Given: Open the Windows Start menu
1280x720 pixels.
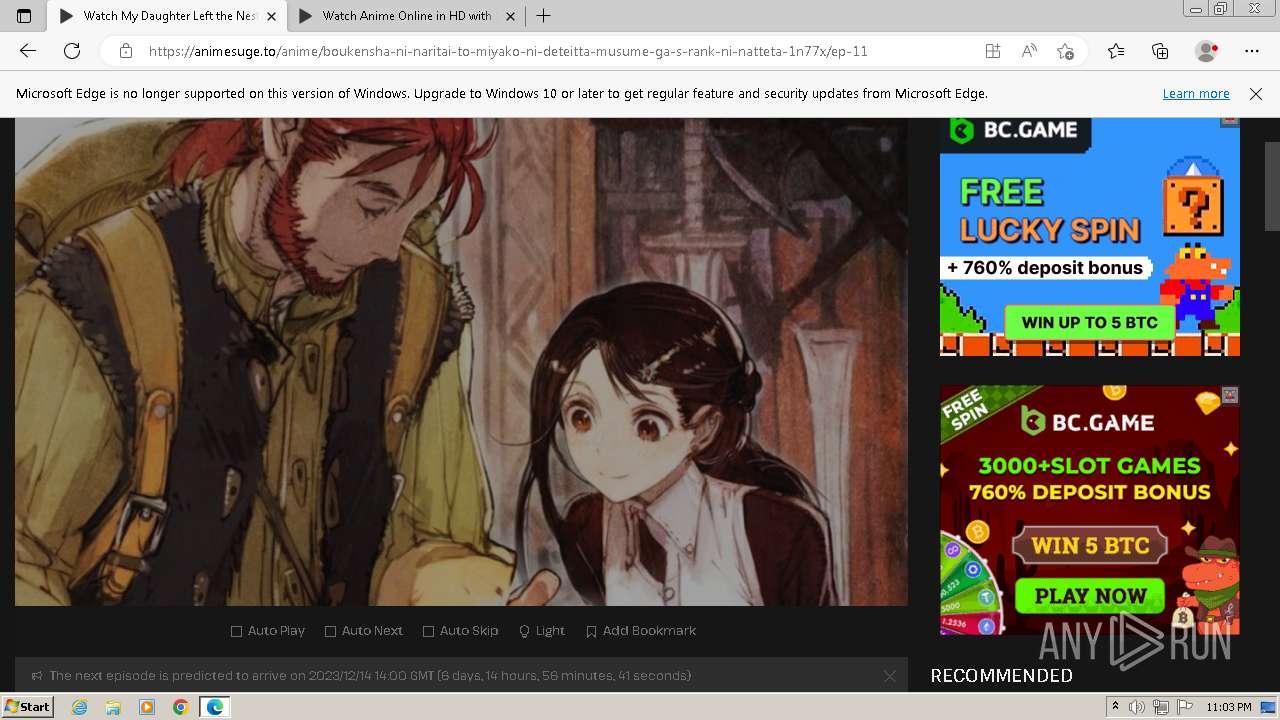Looking at the screenshot, I should coord(27,707).
